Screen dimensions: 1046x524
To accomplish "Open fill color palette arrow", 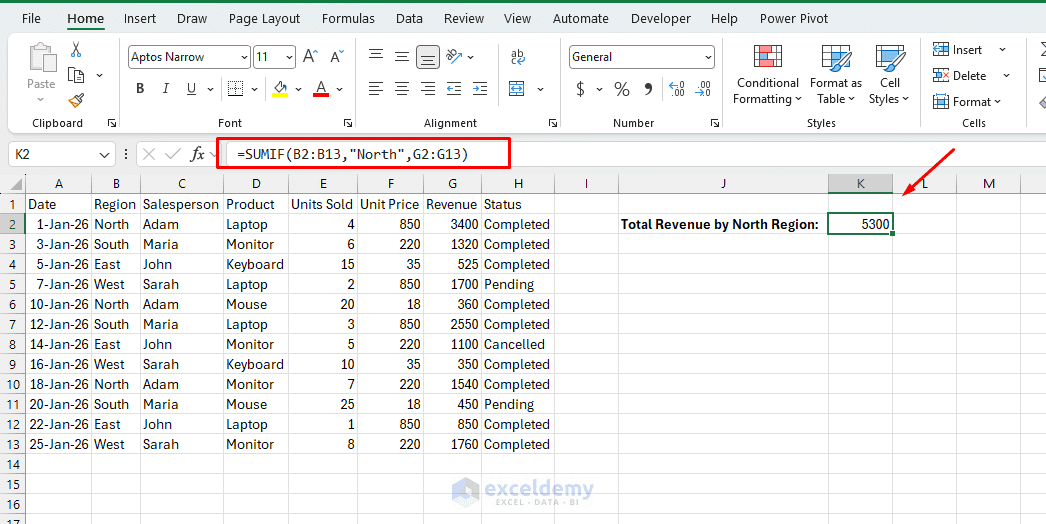I will pyautogui.click(x=298, y=89).
